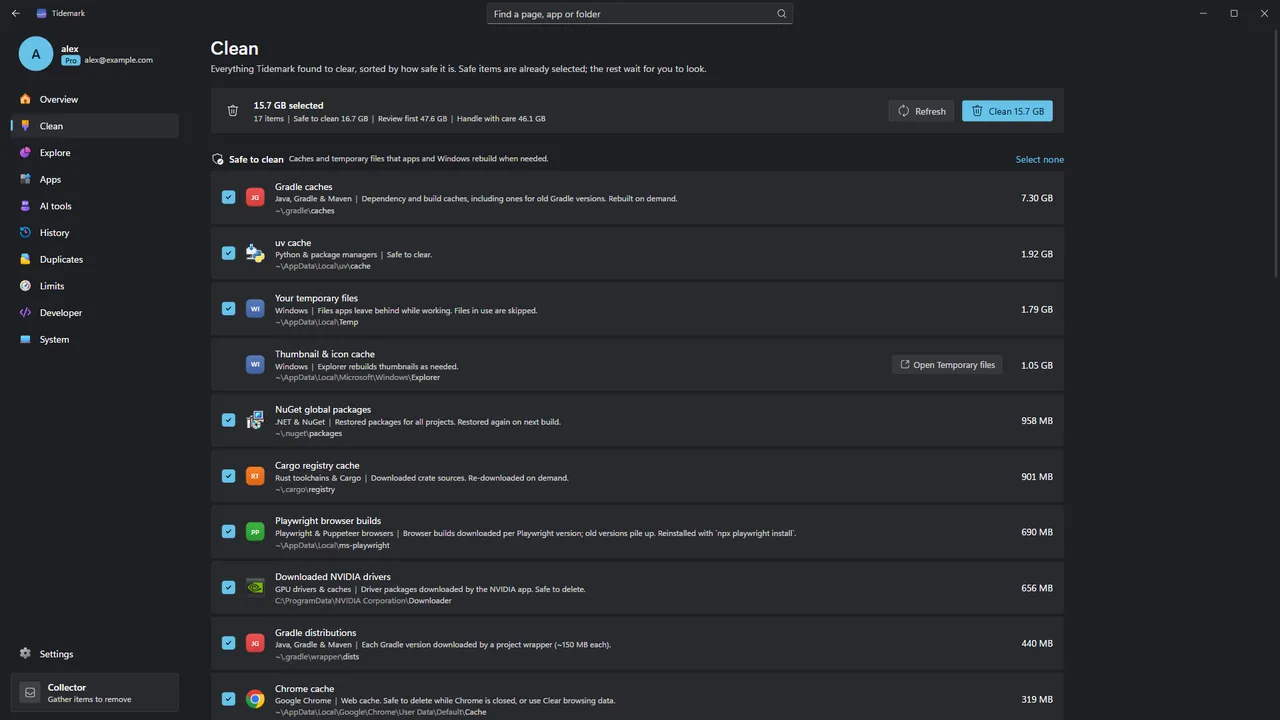
Task: Click the search magnifier icon
Action: pos(782,14)
